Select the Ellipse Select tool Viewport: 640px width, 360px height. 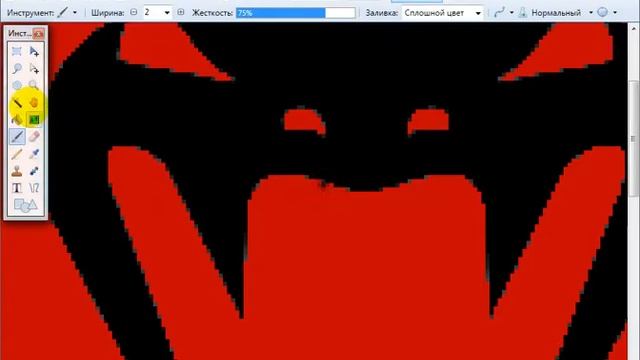(x=17, y=85)
